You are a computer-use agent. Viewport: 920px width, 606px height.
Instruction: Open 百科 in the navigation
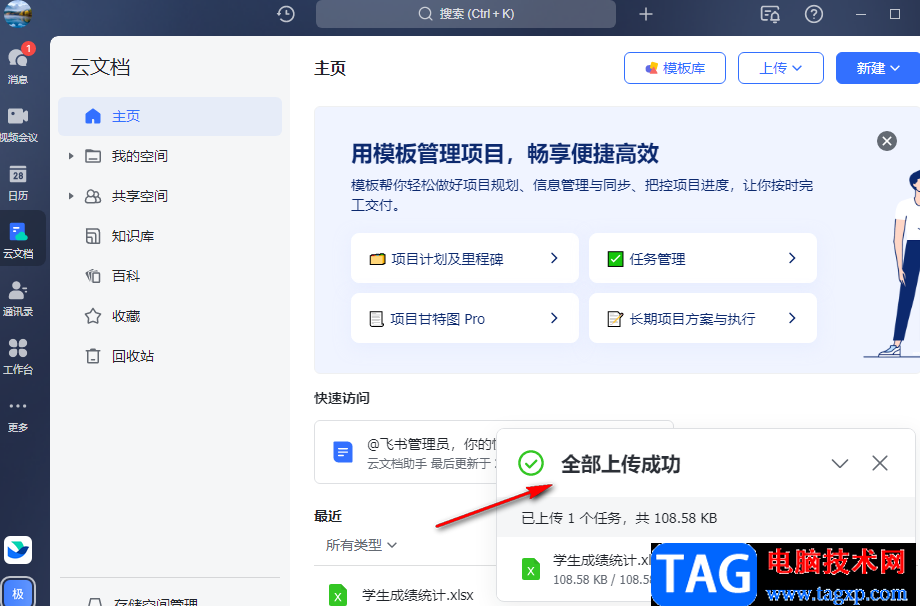pyautogui.click(x=126, y=276)
